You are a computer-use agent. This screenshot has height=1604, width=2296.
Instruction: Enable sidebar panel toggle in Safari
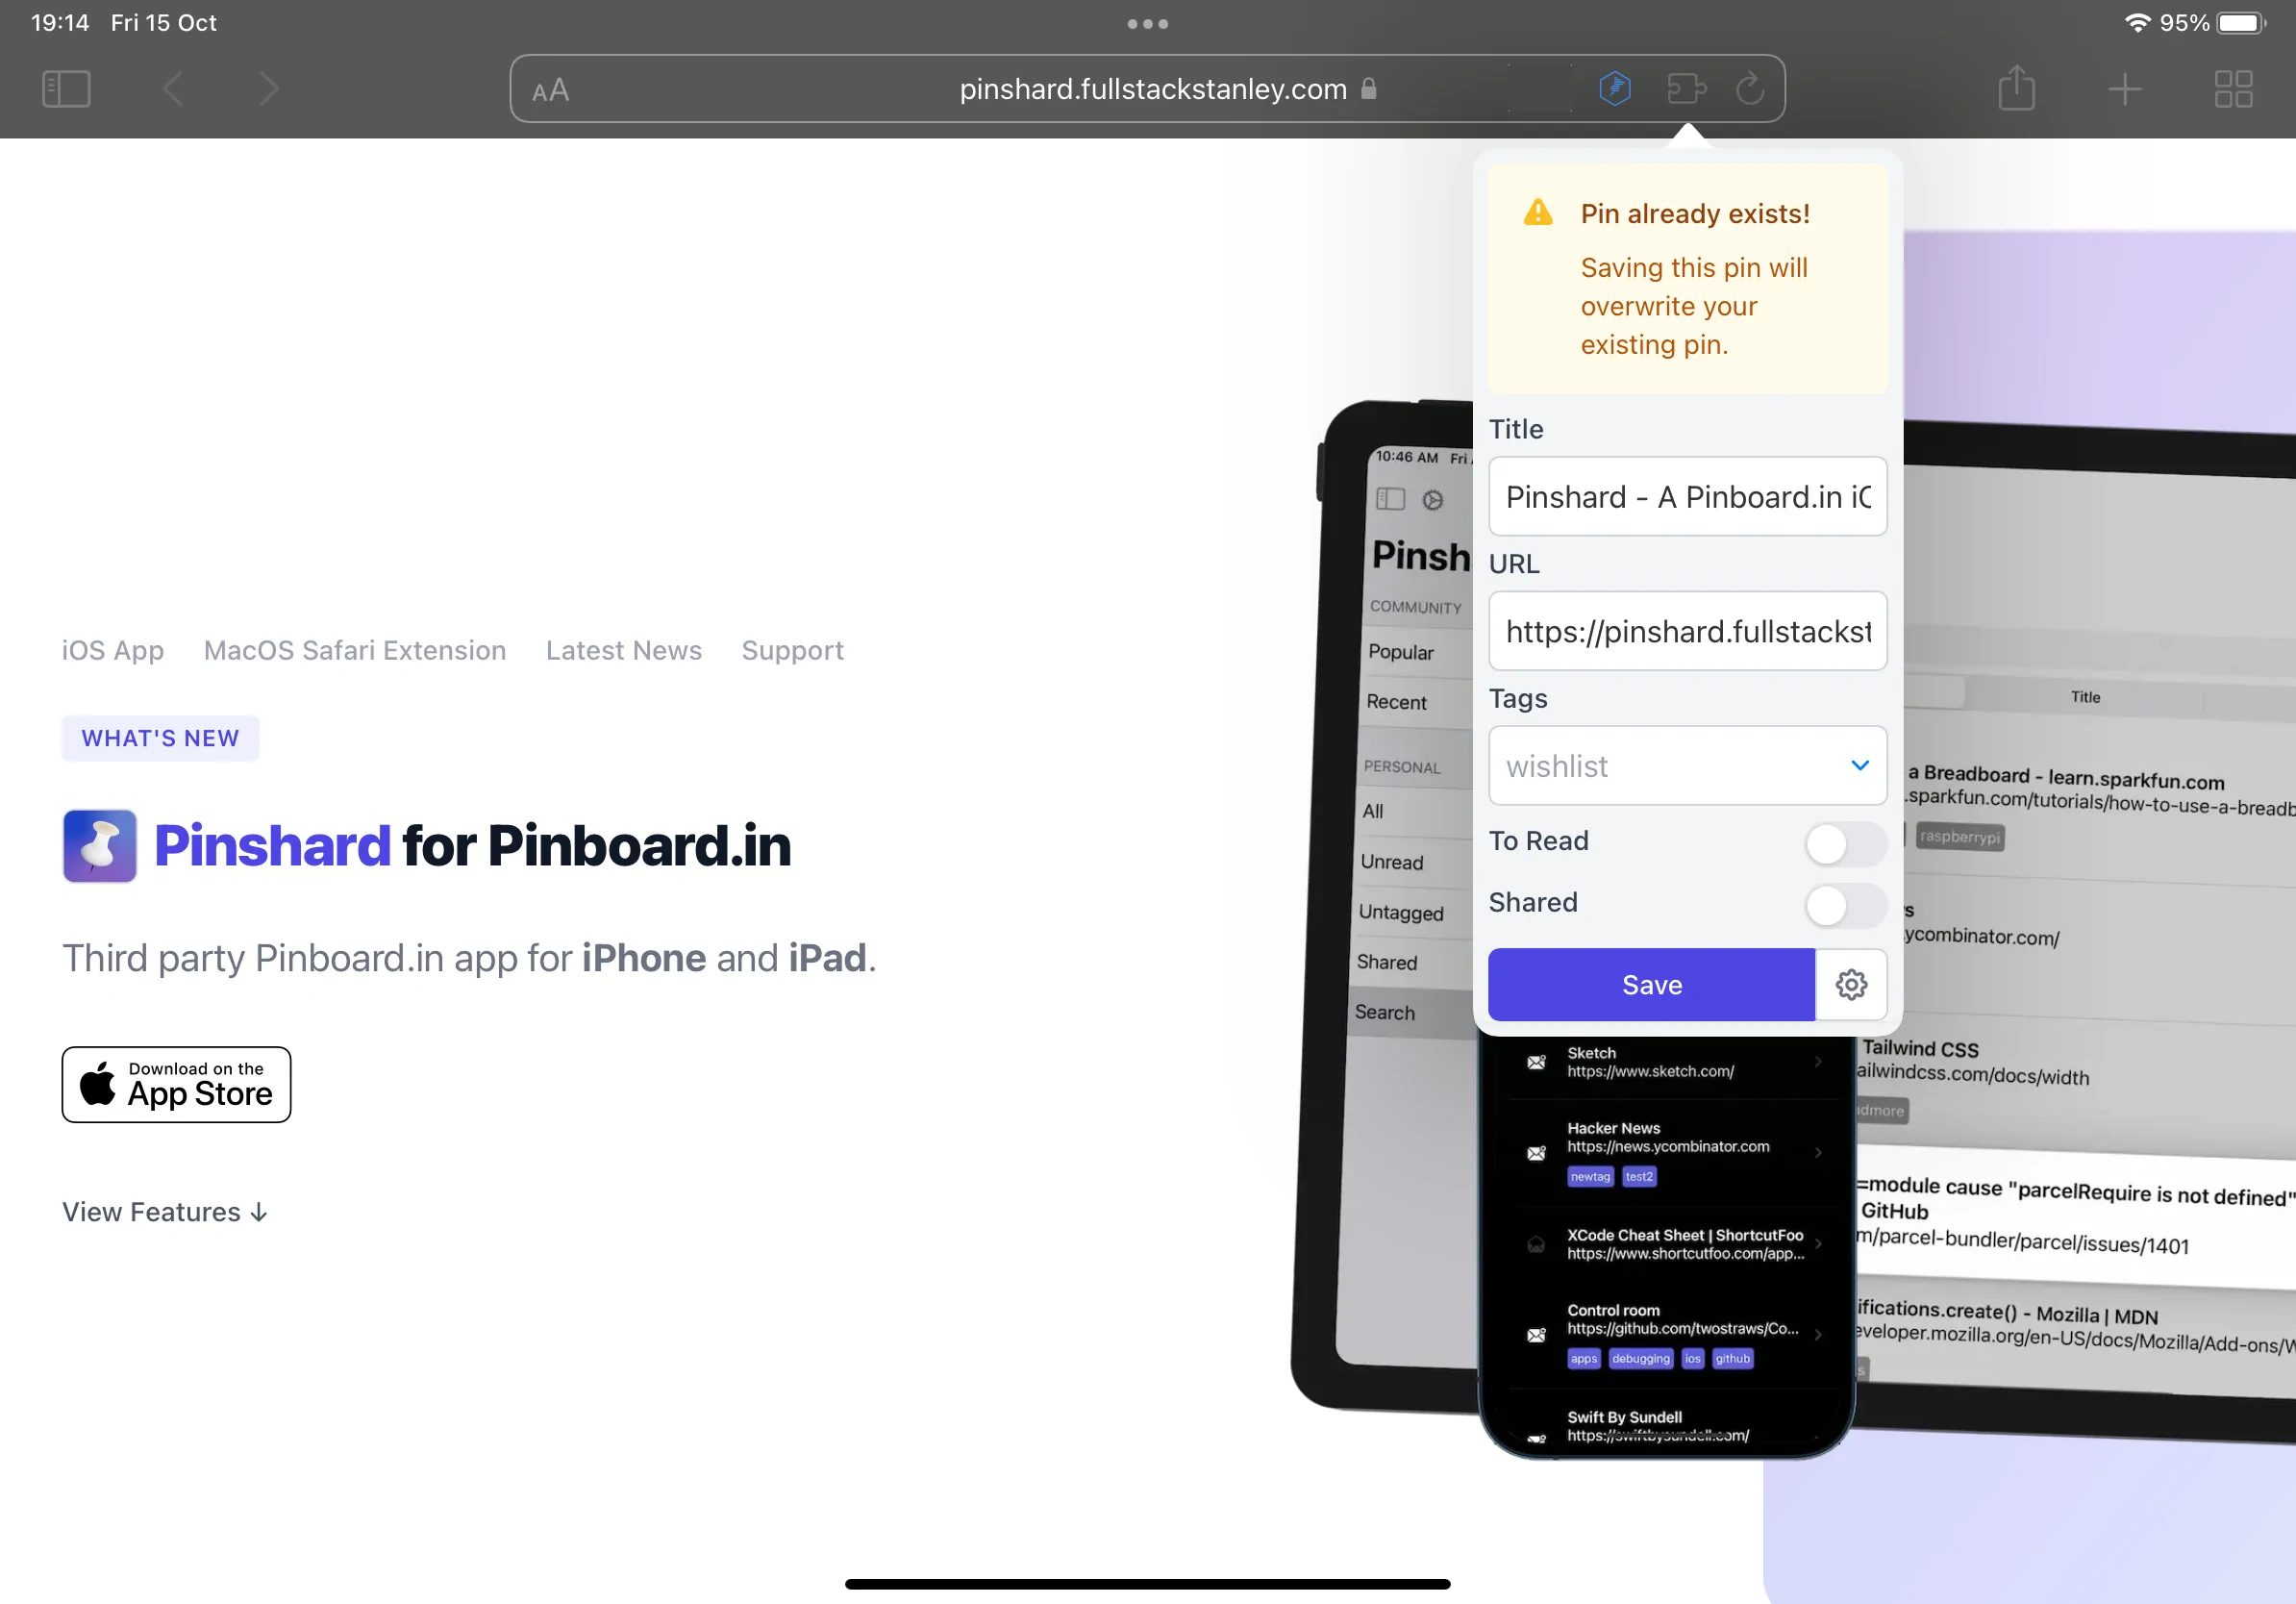64,88
